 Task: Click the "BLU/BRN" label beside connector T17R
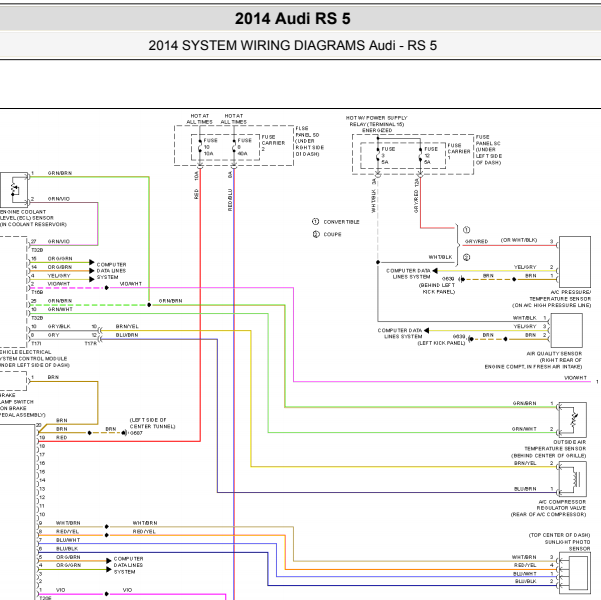click(x=127, y=335)
